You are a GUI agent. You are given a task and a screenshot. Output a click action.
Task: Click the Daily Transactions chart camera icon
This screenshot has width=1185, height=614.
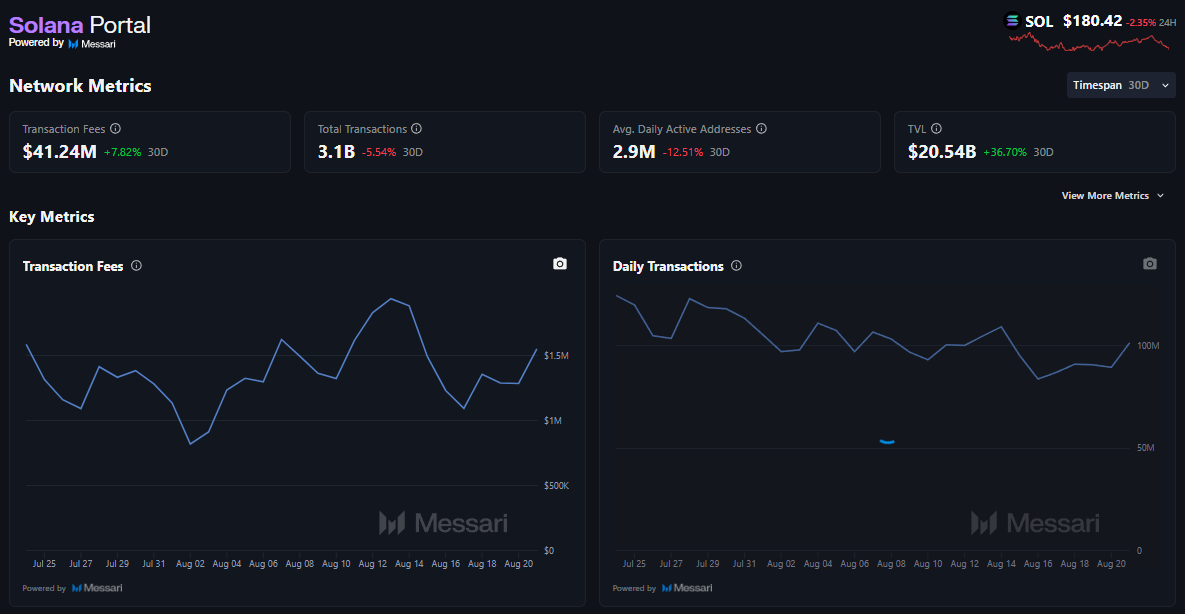(x=1149, y=264)
